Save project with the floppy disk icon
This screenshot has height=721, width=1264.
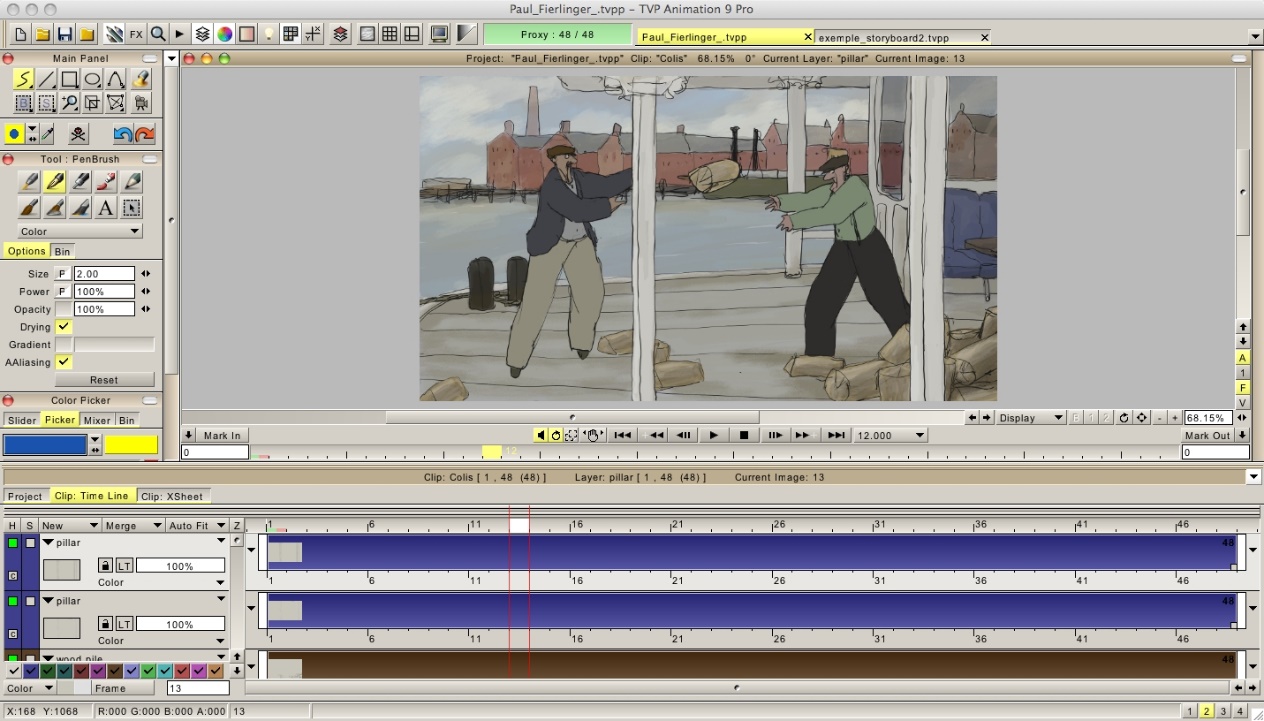click(x=65, y=34)
